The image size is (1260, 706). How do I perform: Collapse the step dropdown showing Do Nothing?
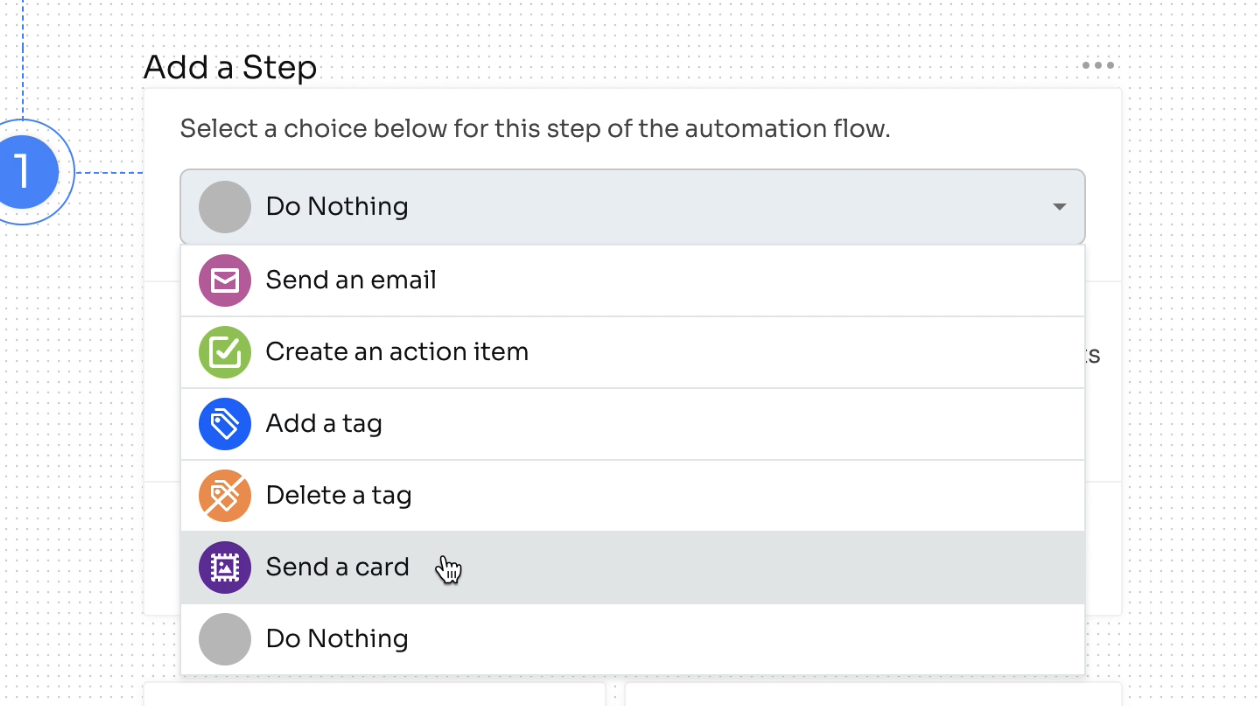pyautogui.click(x=632, y=207)
